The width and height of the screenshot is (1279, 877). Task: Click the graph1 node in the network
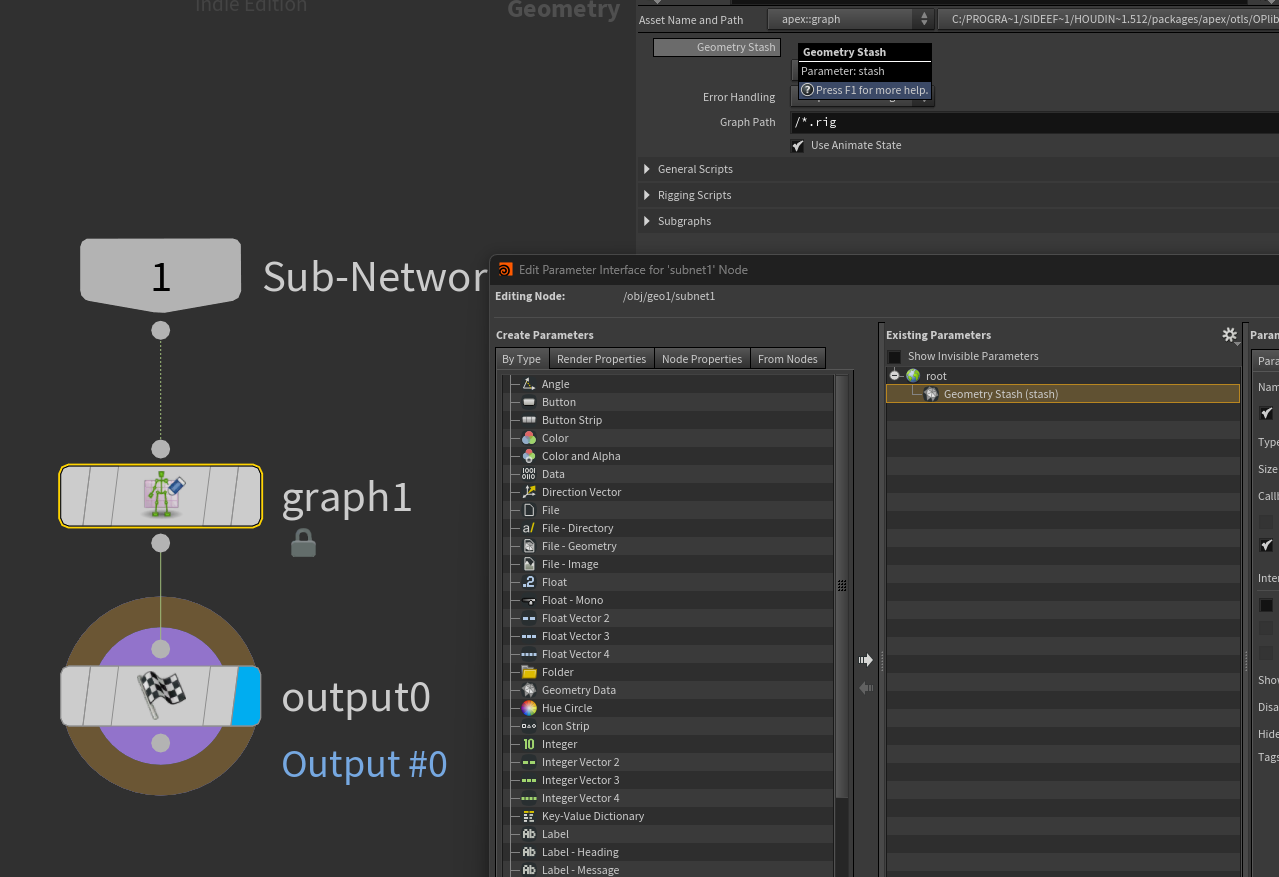(x=161, y=496)
